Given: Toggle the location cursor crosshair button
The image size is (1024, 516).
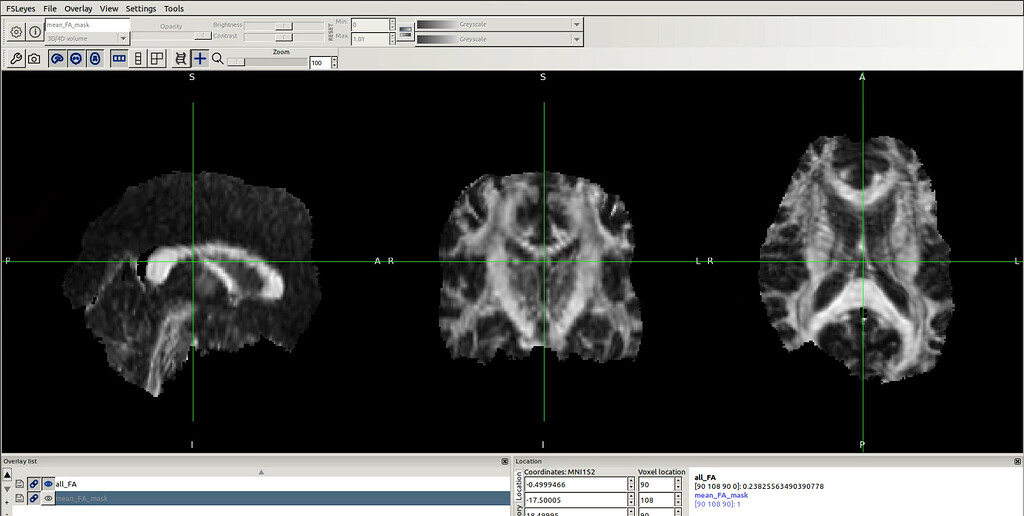Looking at the screenshot, I should [x=200, y=59].
